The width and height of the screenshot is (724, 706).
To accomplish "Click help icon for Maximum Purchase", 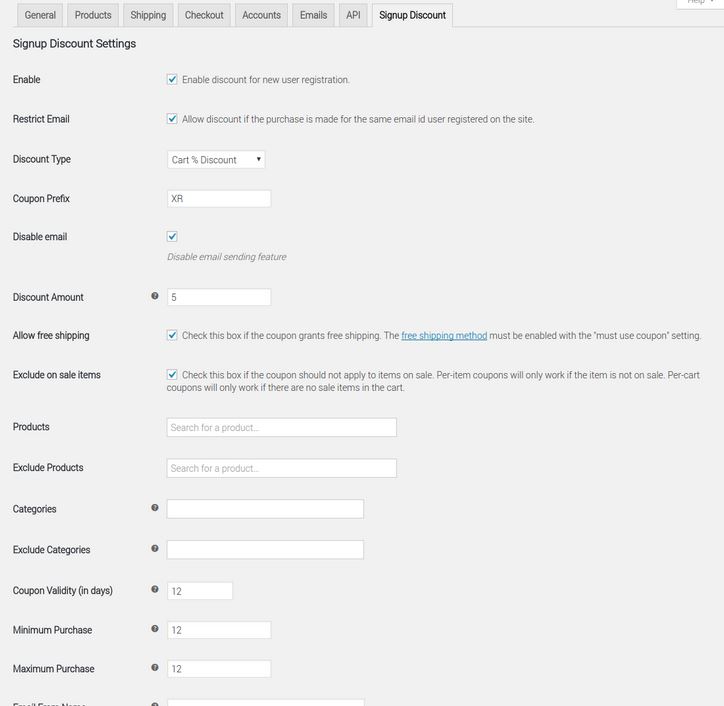I will pos(155,668).
